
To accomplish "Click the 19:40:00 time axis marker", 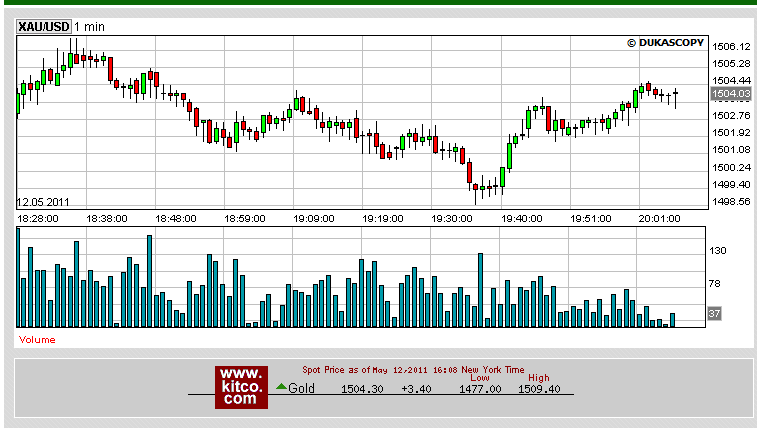I will coord(521,217).
